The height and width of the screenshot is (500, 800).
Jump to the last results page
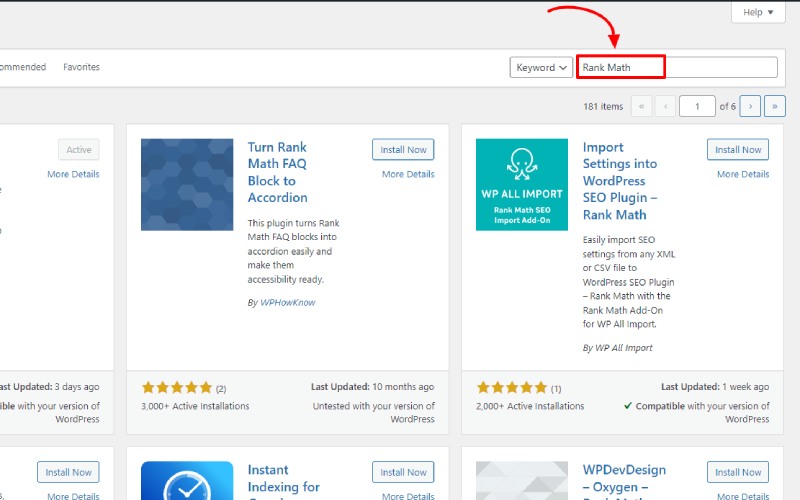click(x=774, y=106)
